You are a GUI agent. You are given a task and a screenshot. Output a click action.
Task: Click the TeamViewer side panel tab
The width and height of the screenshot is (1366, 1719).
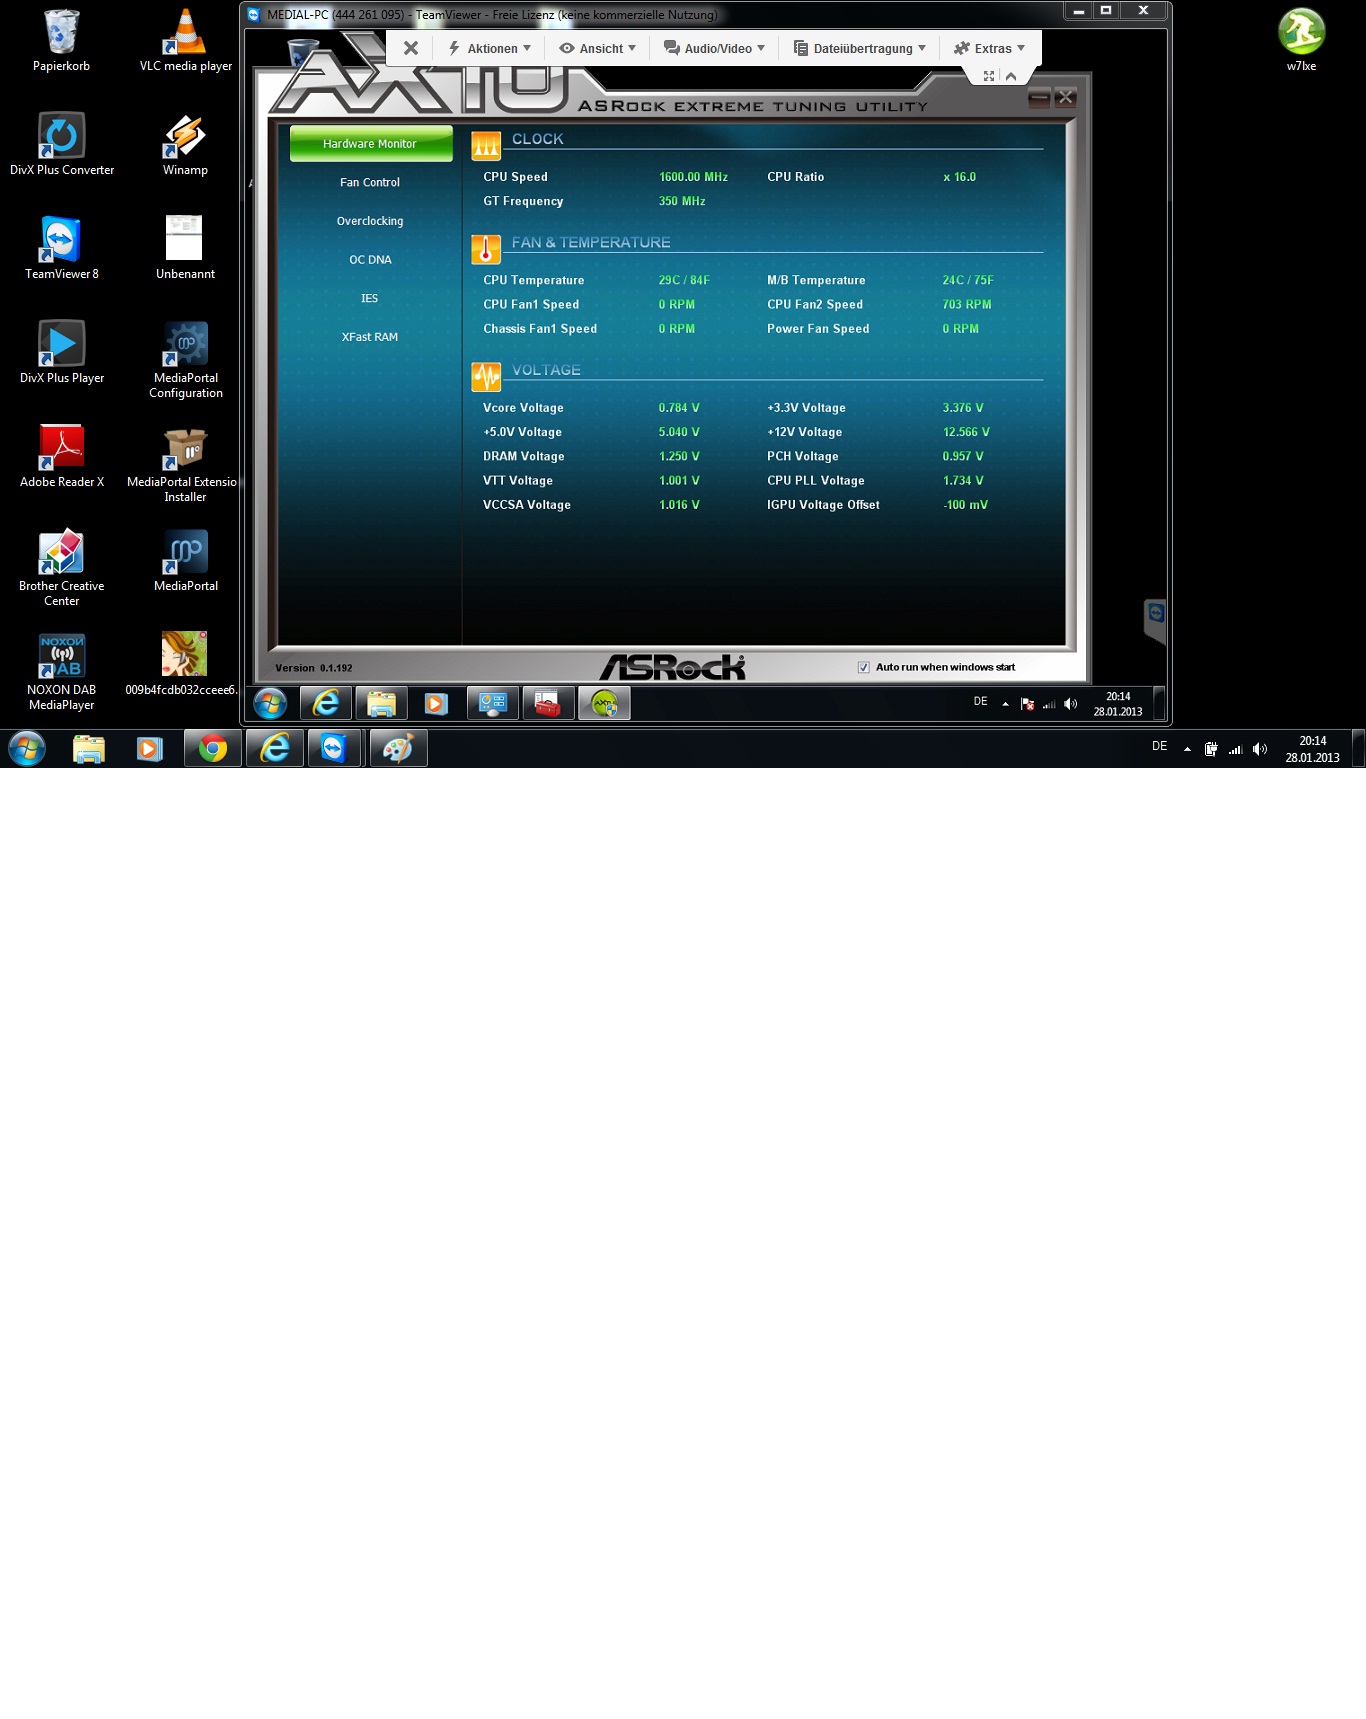[1156, 620]
